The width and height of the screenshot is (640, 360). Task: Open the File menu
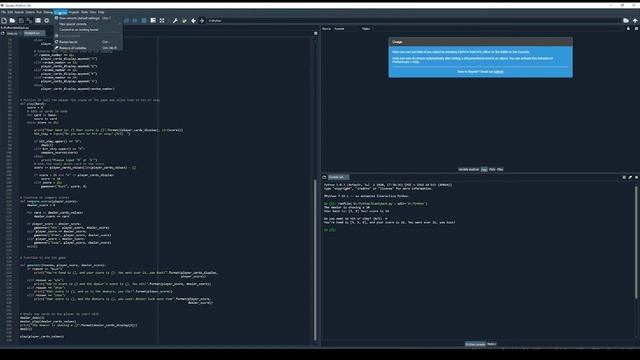[x=3, y=12]
